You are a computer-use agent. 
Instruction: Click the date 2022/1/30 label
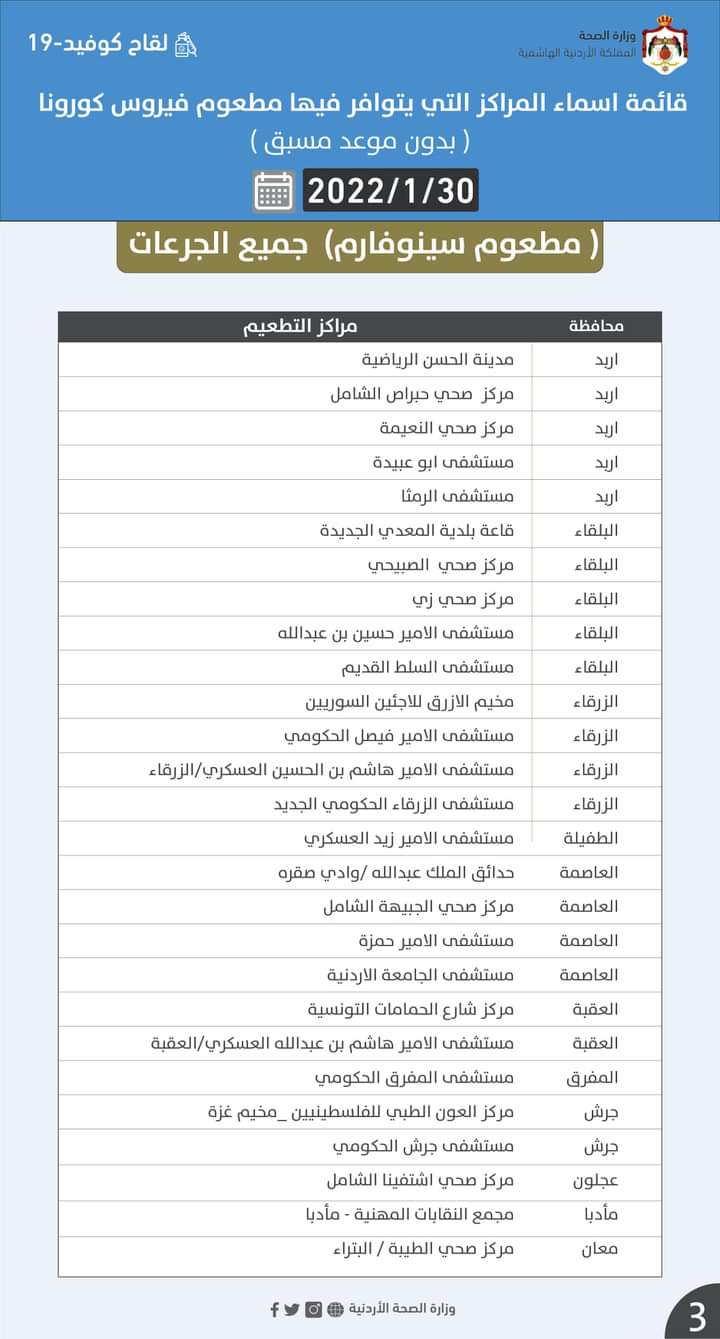click(390, 191)
